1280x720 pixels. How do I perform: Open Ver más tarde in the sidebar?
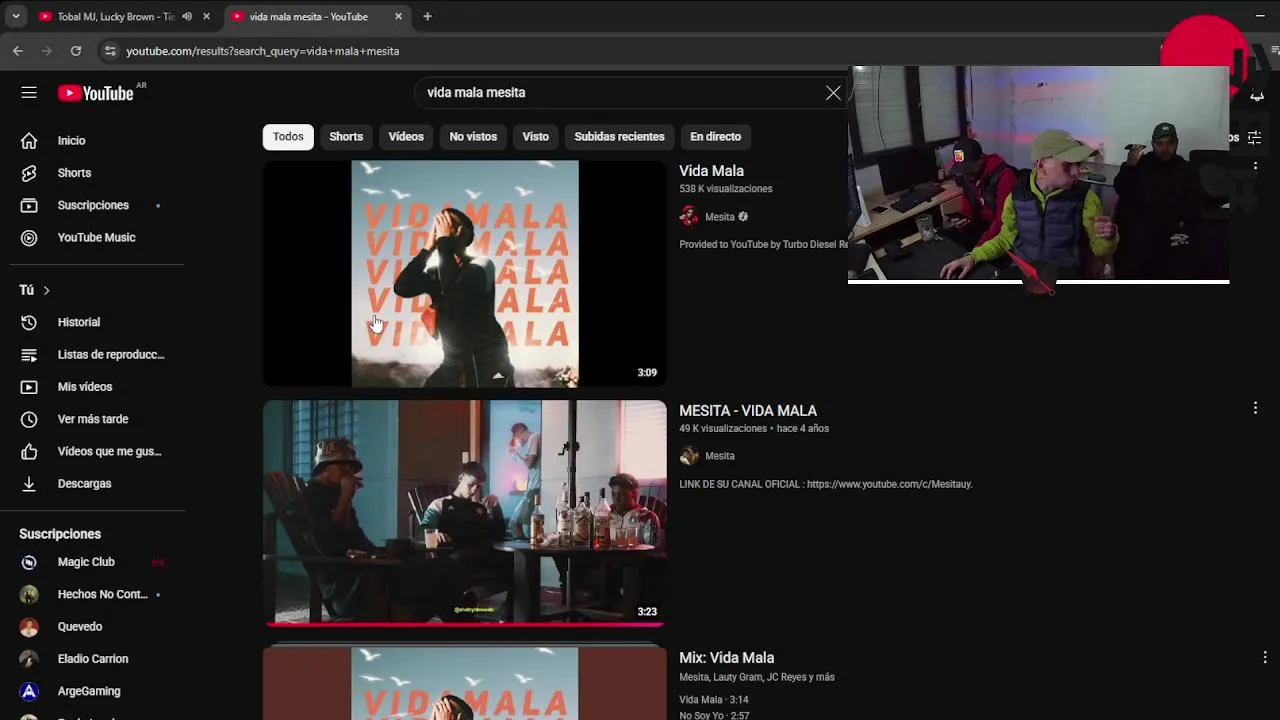(92, 419)
